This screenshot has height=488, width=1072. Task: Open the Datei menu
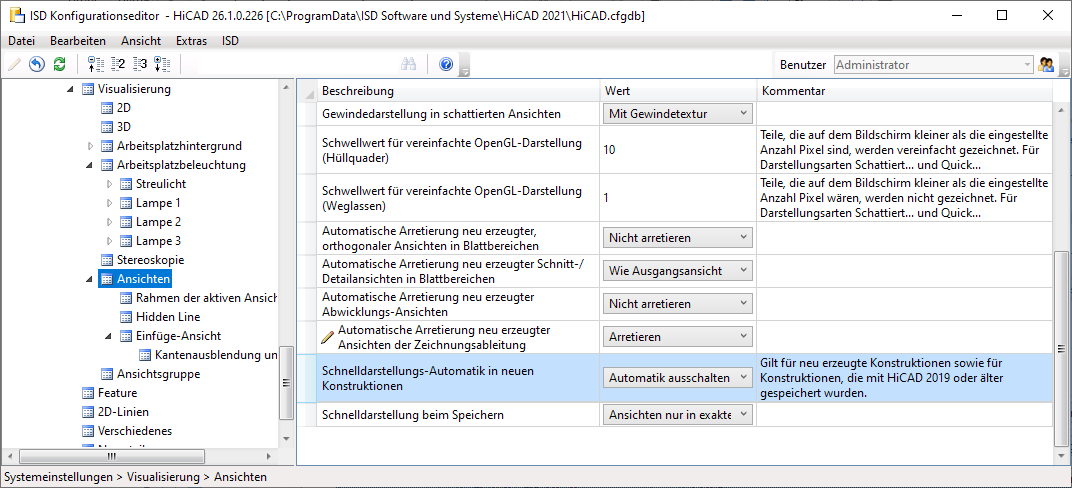[21, 40]
